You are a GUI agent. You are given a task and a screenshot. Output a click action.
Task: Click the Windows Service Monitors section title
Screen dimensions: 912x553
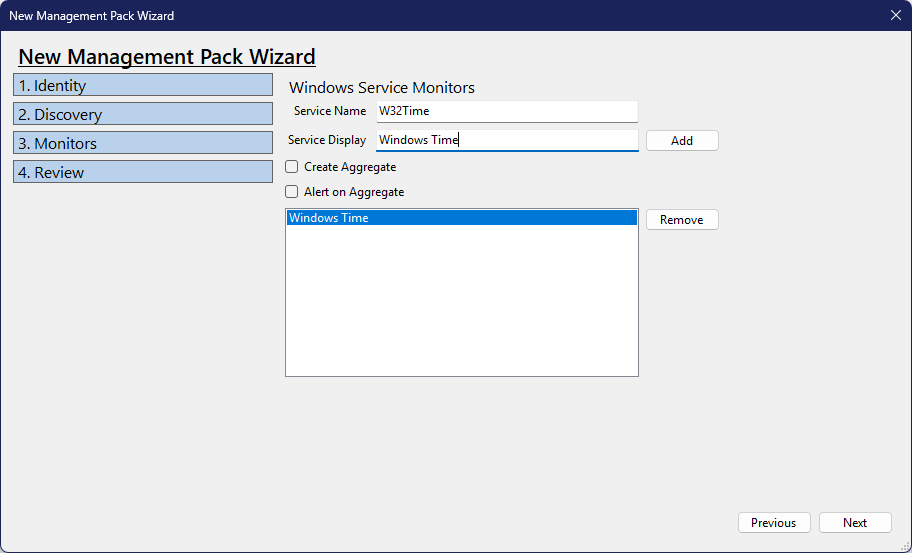point(381,88)
